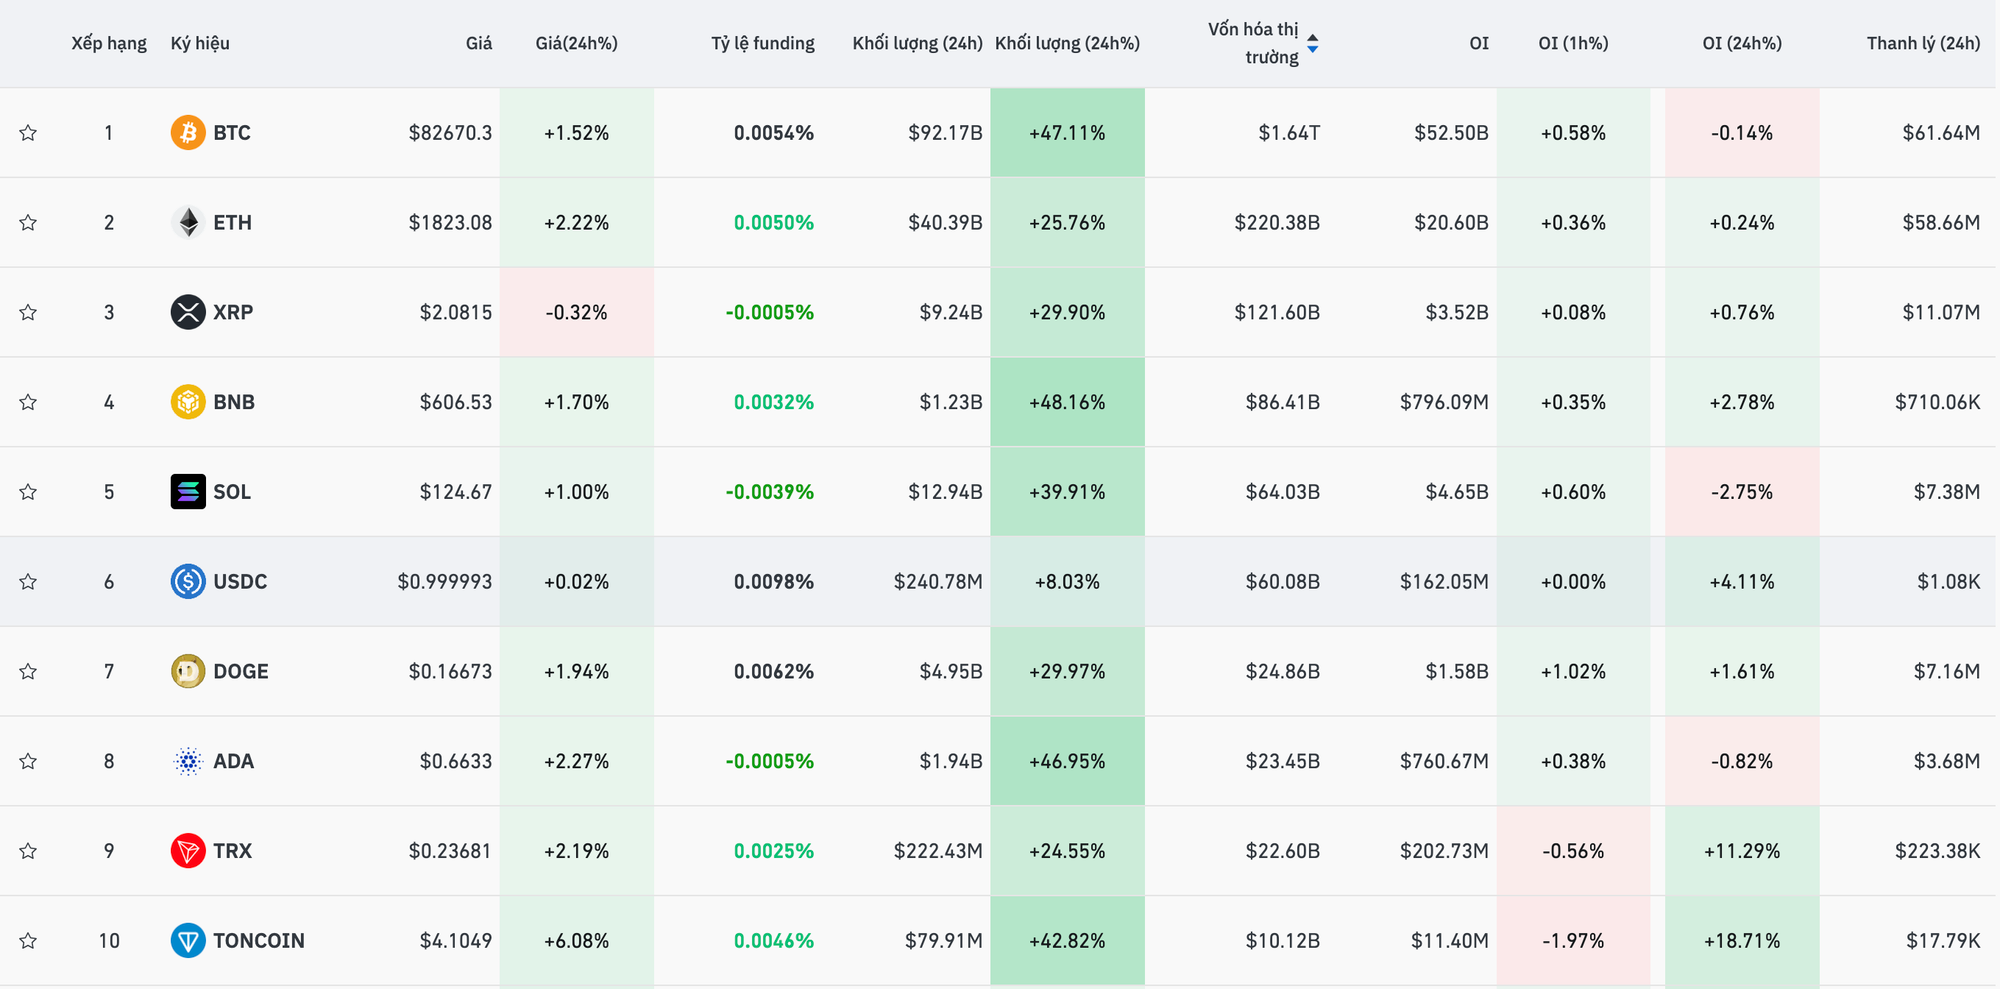Open the TONCOIN symbol link
Screen dimensions: 2000x989
pos(258,941)
